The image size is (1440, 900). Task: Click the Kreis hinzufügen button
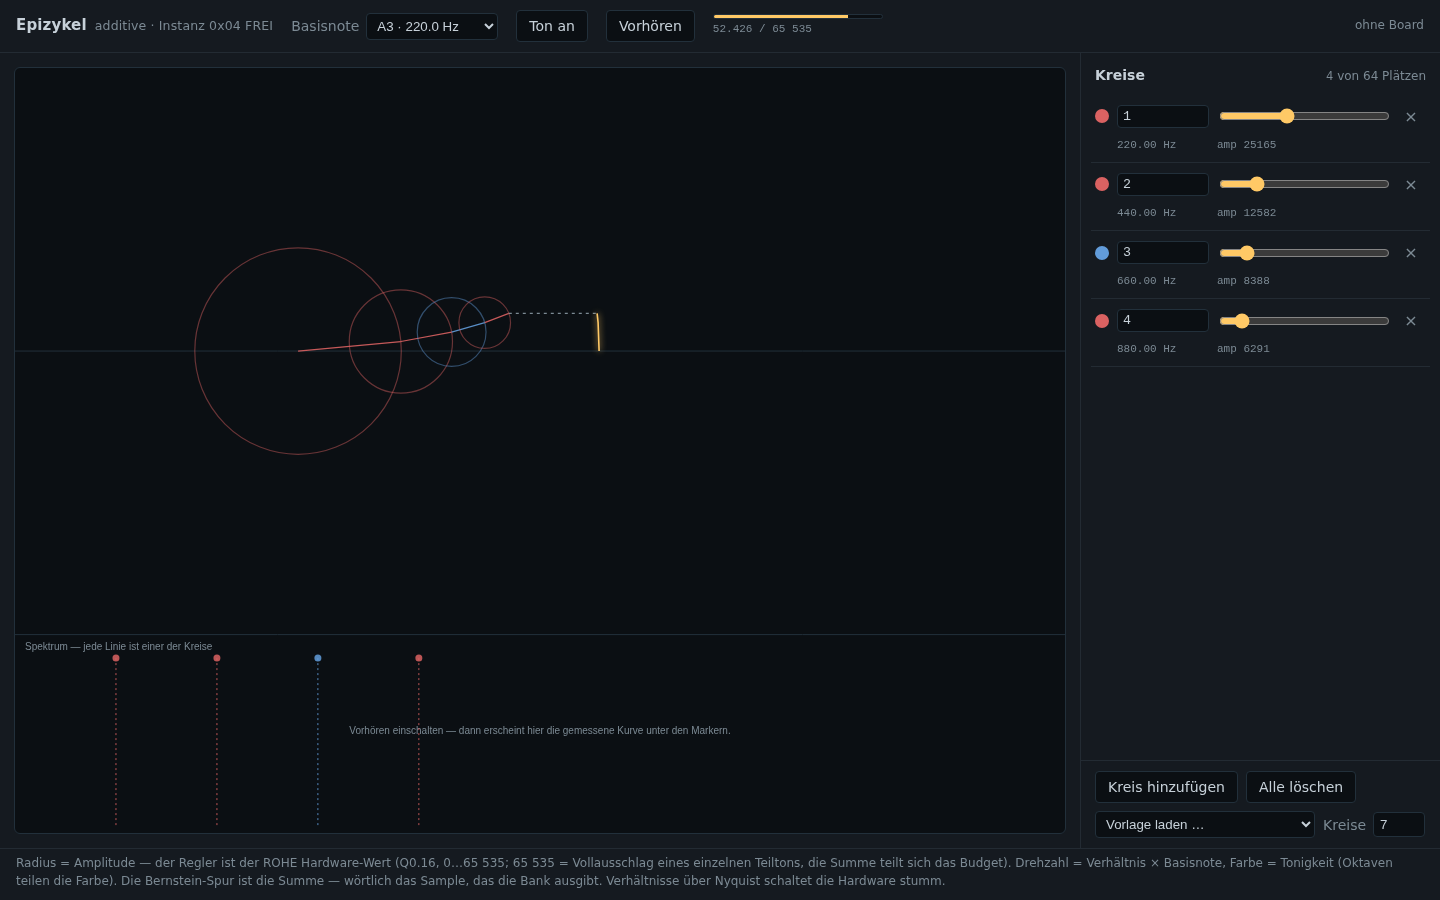[x=1166, y=787]
